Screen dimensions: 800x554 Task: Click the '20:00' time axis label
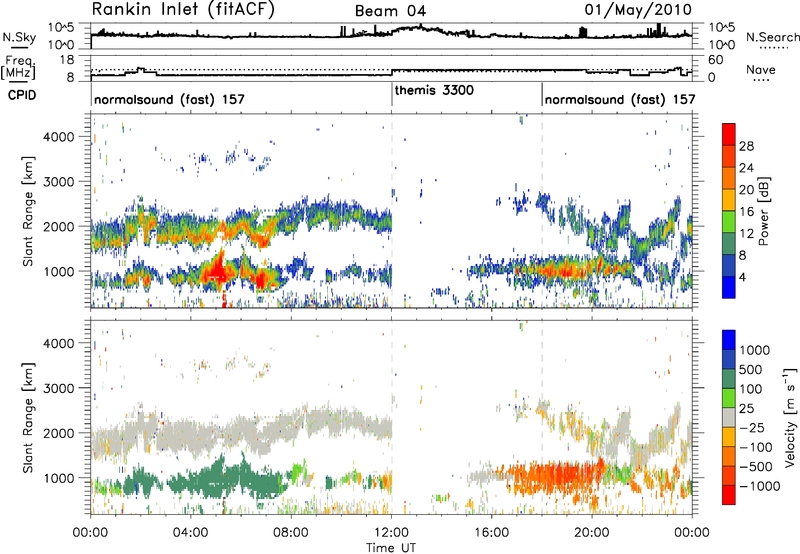click(592, 533)
